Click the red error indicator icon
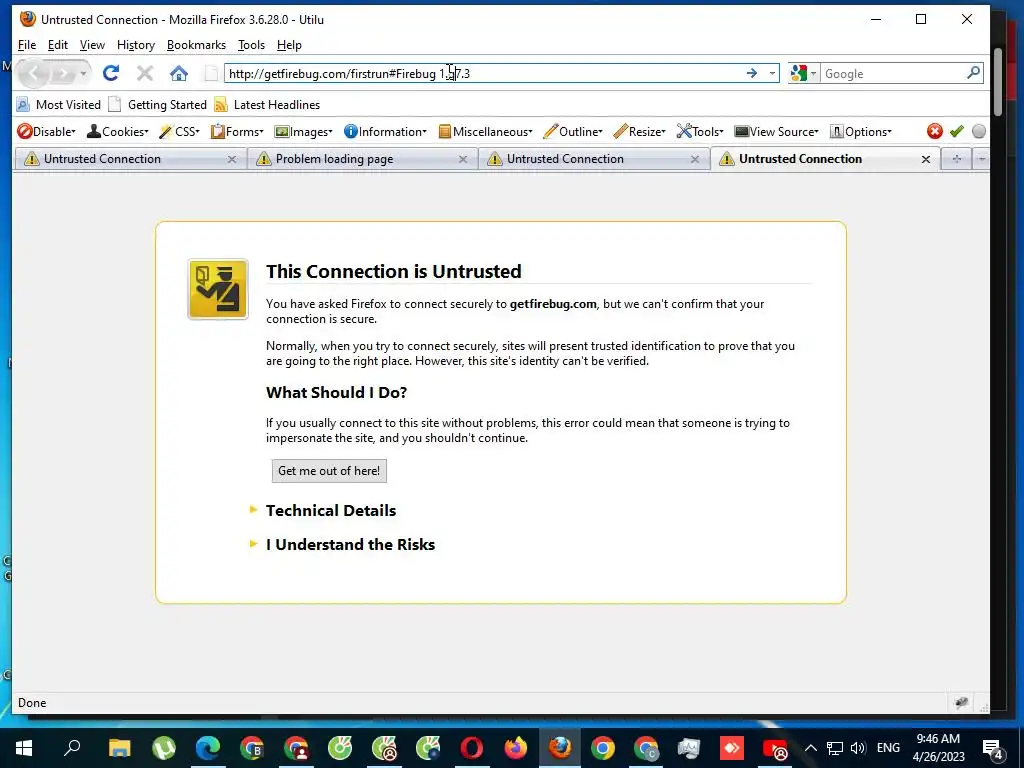Image resolution: width=1024 pixels, height=768 pixels. pos(935,131)
